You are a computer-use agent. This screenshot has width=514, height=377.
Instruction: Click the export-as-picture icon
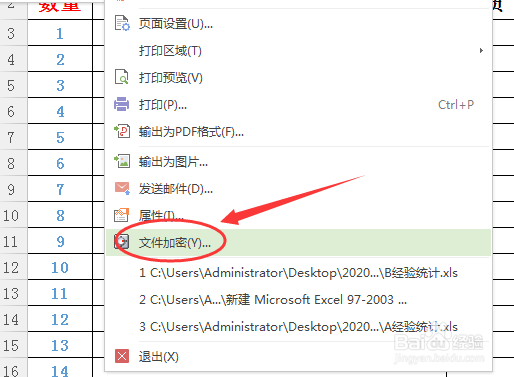122,161
